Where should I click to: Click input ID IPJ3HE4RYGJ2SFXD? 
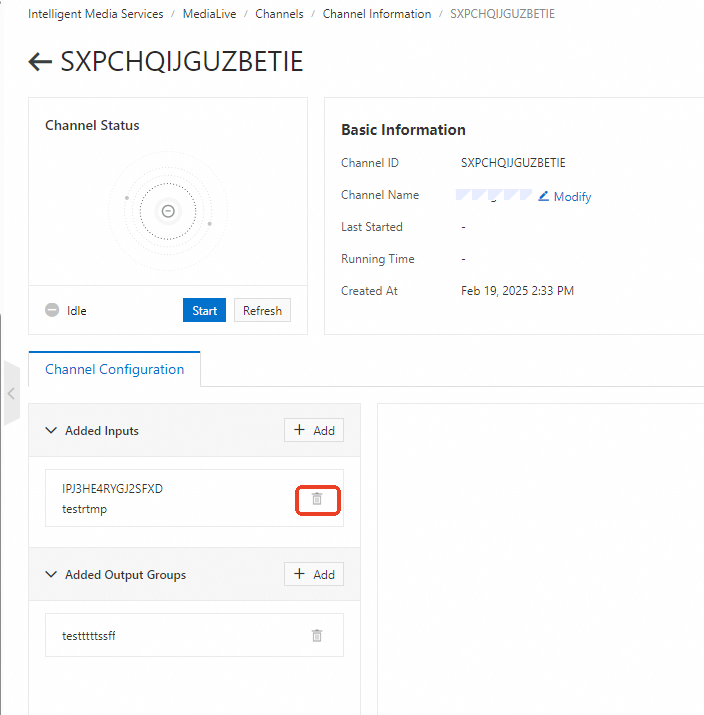[112, 489]
